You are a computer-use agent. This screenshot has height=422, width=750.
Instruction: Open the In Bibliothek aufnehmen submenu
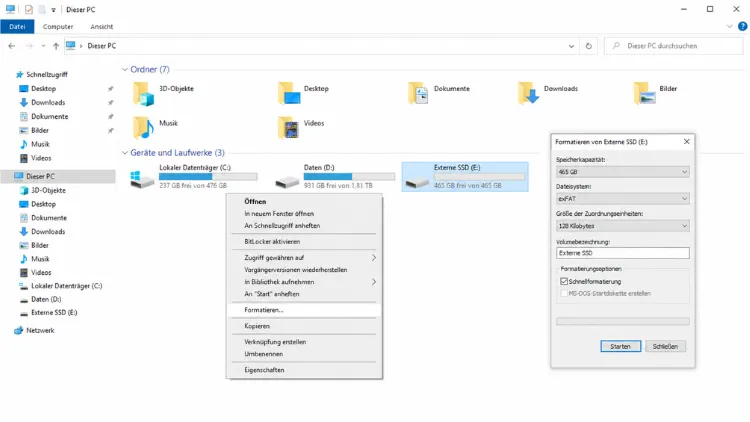(x=304, y=282)
